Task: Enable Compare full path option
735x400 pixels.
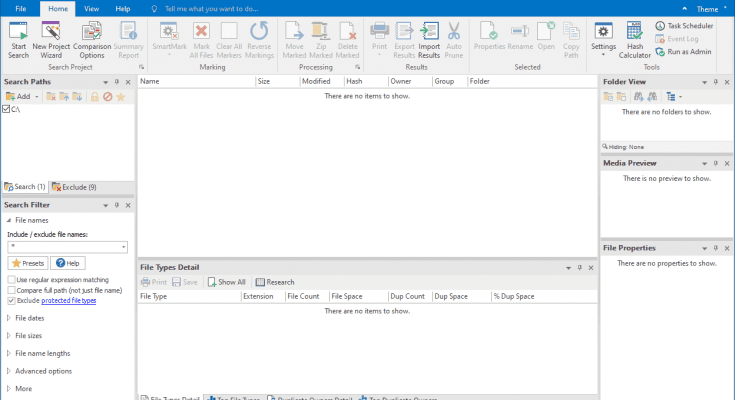Action: pyautogui.click(x=11, y=290)
